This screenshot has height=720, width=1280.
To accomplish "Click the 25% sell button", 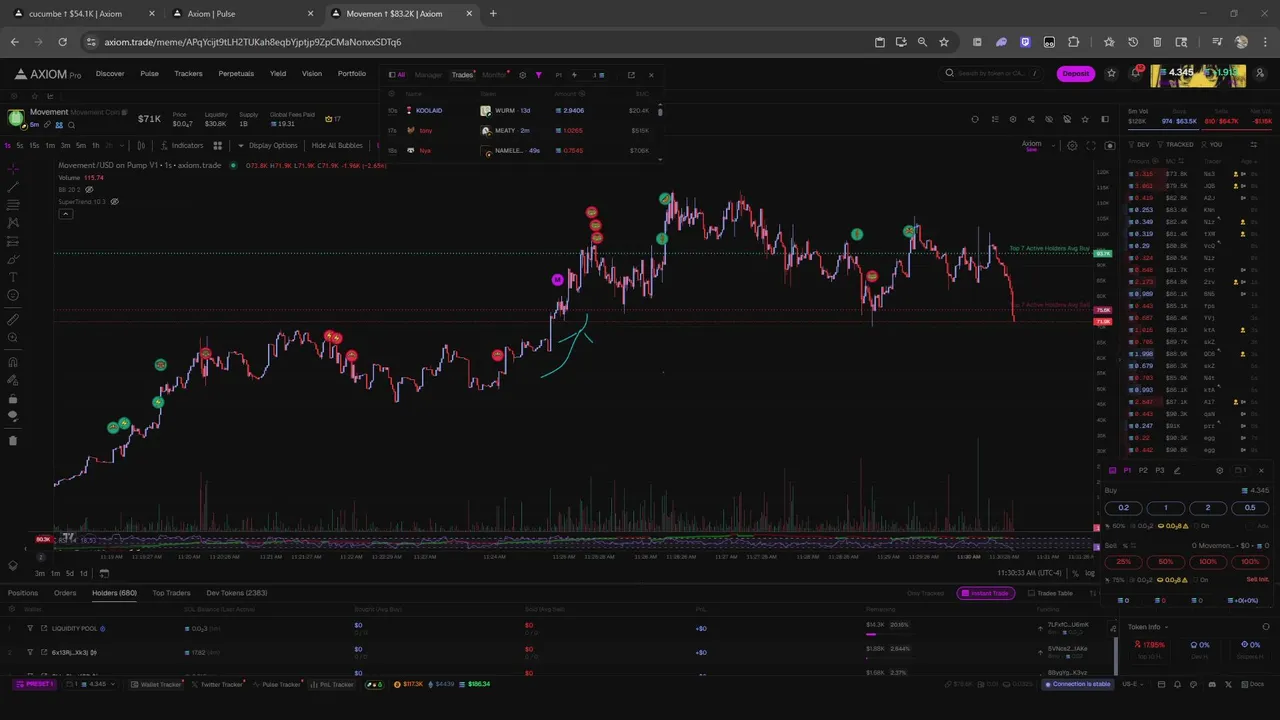I will (x=1123, y=562).
